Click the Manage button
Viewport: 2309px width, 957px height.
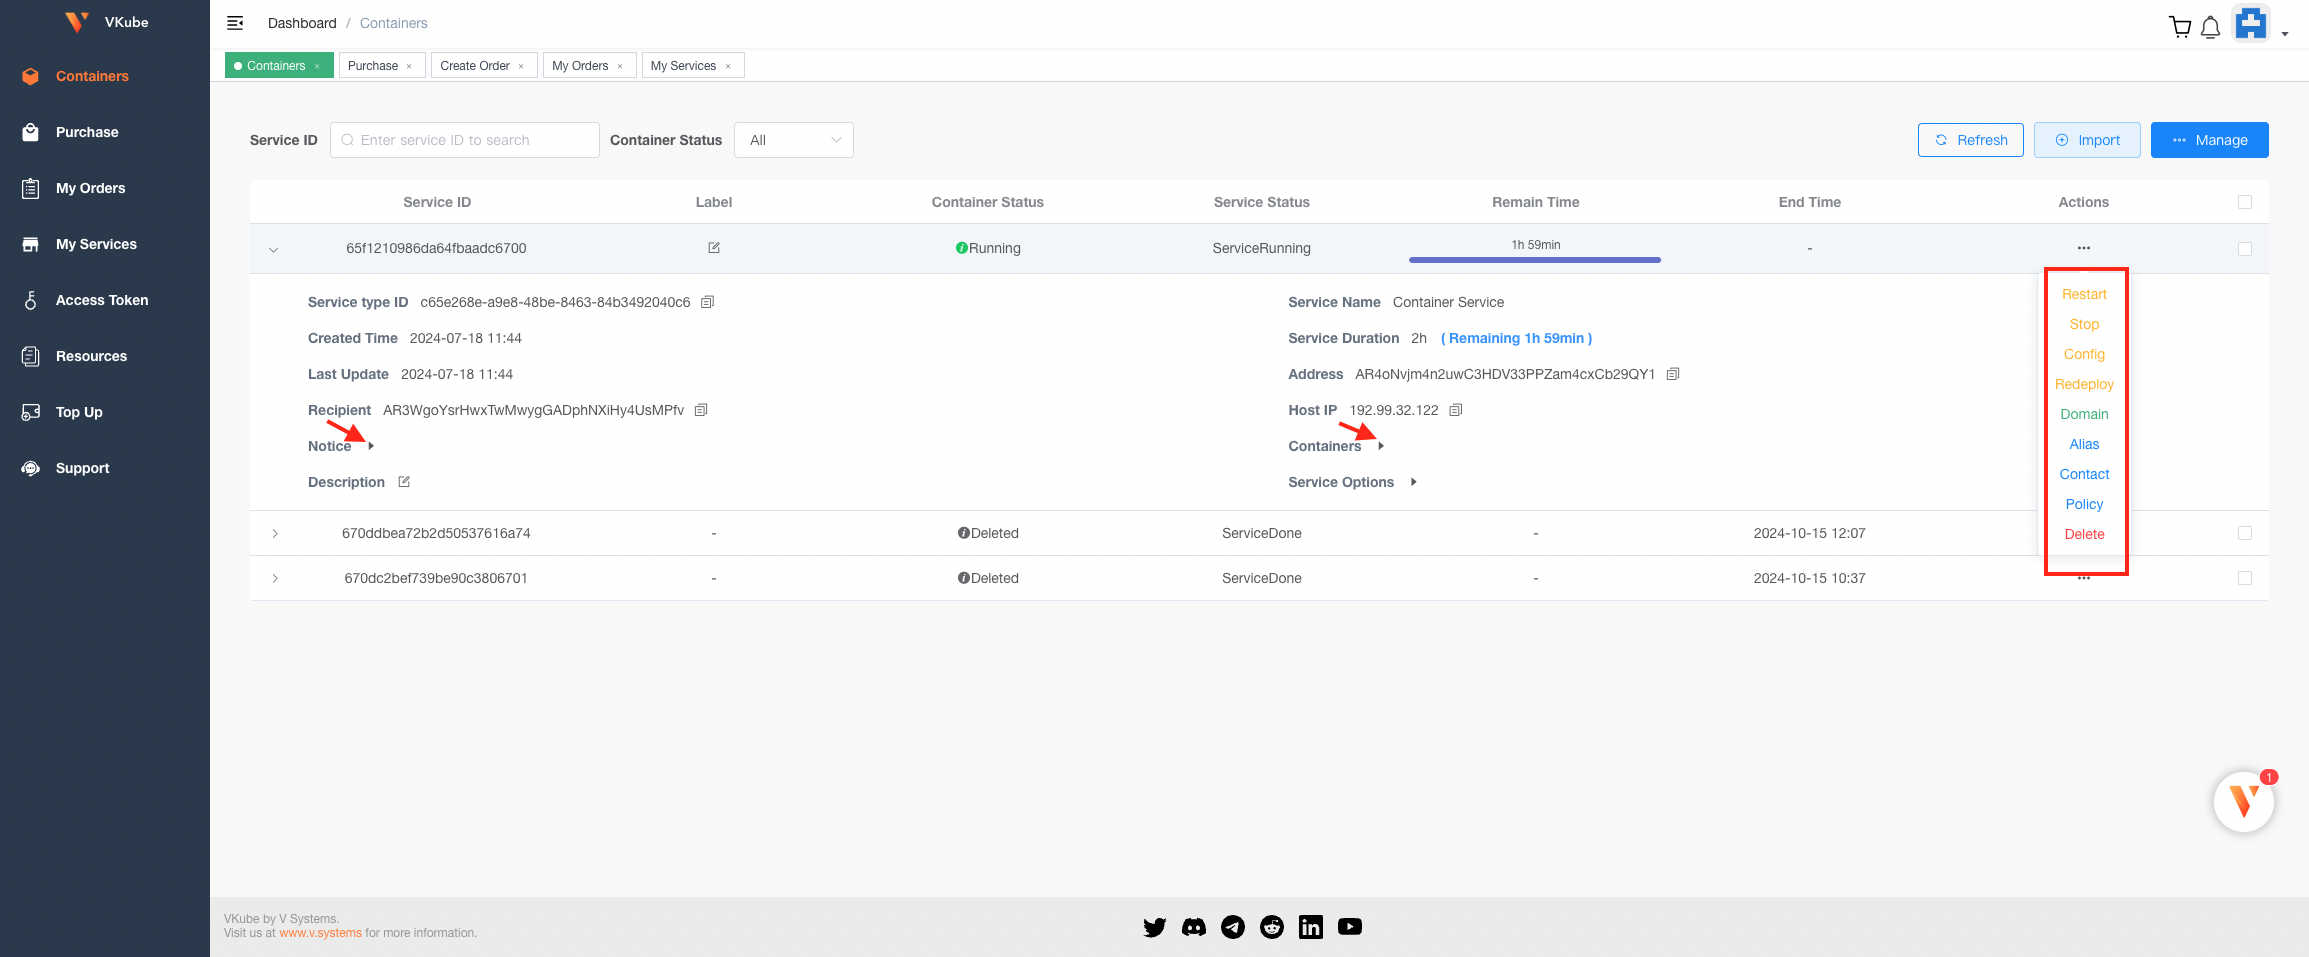pos(2210,140)
